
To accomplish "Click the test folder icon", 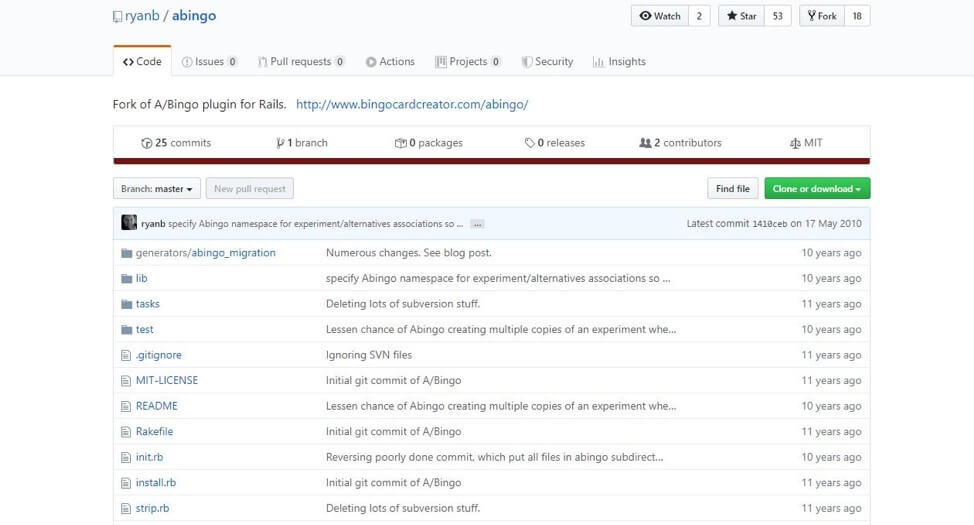I will 127,329.
